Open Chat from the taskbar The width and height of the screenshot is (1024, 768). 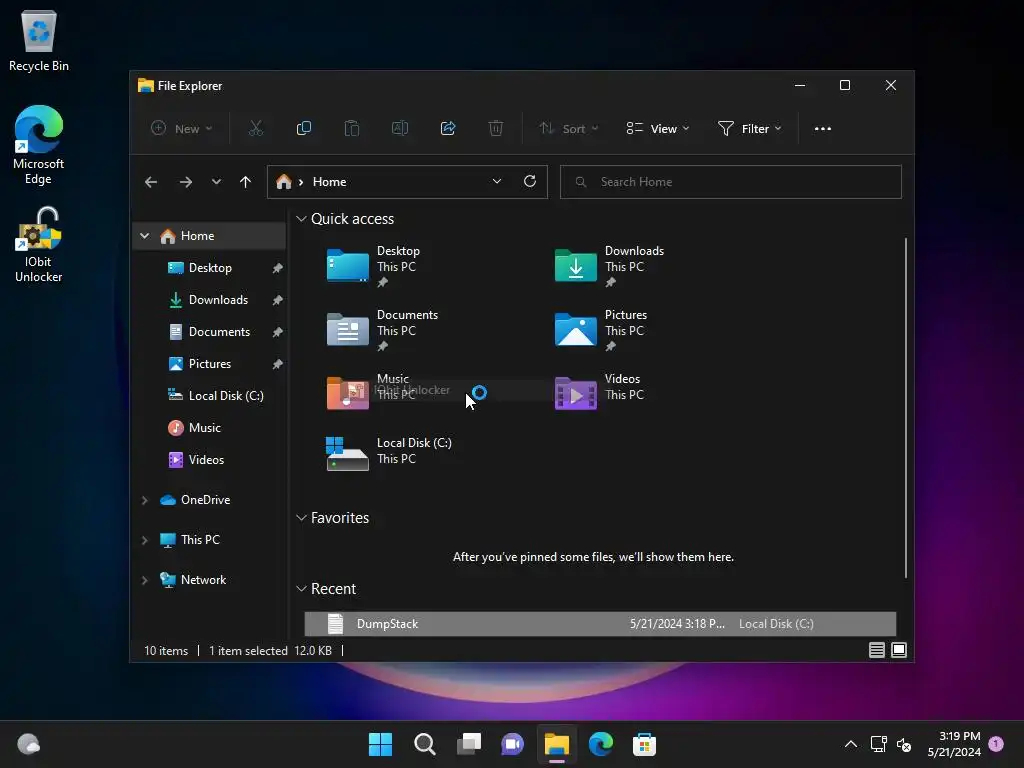point(512,744)
